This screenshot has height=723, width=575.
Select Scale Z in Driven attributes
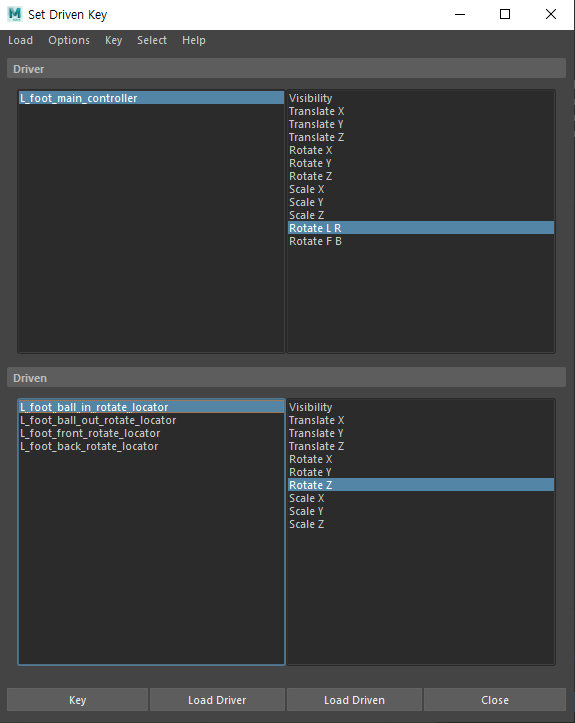click(421, 524)
